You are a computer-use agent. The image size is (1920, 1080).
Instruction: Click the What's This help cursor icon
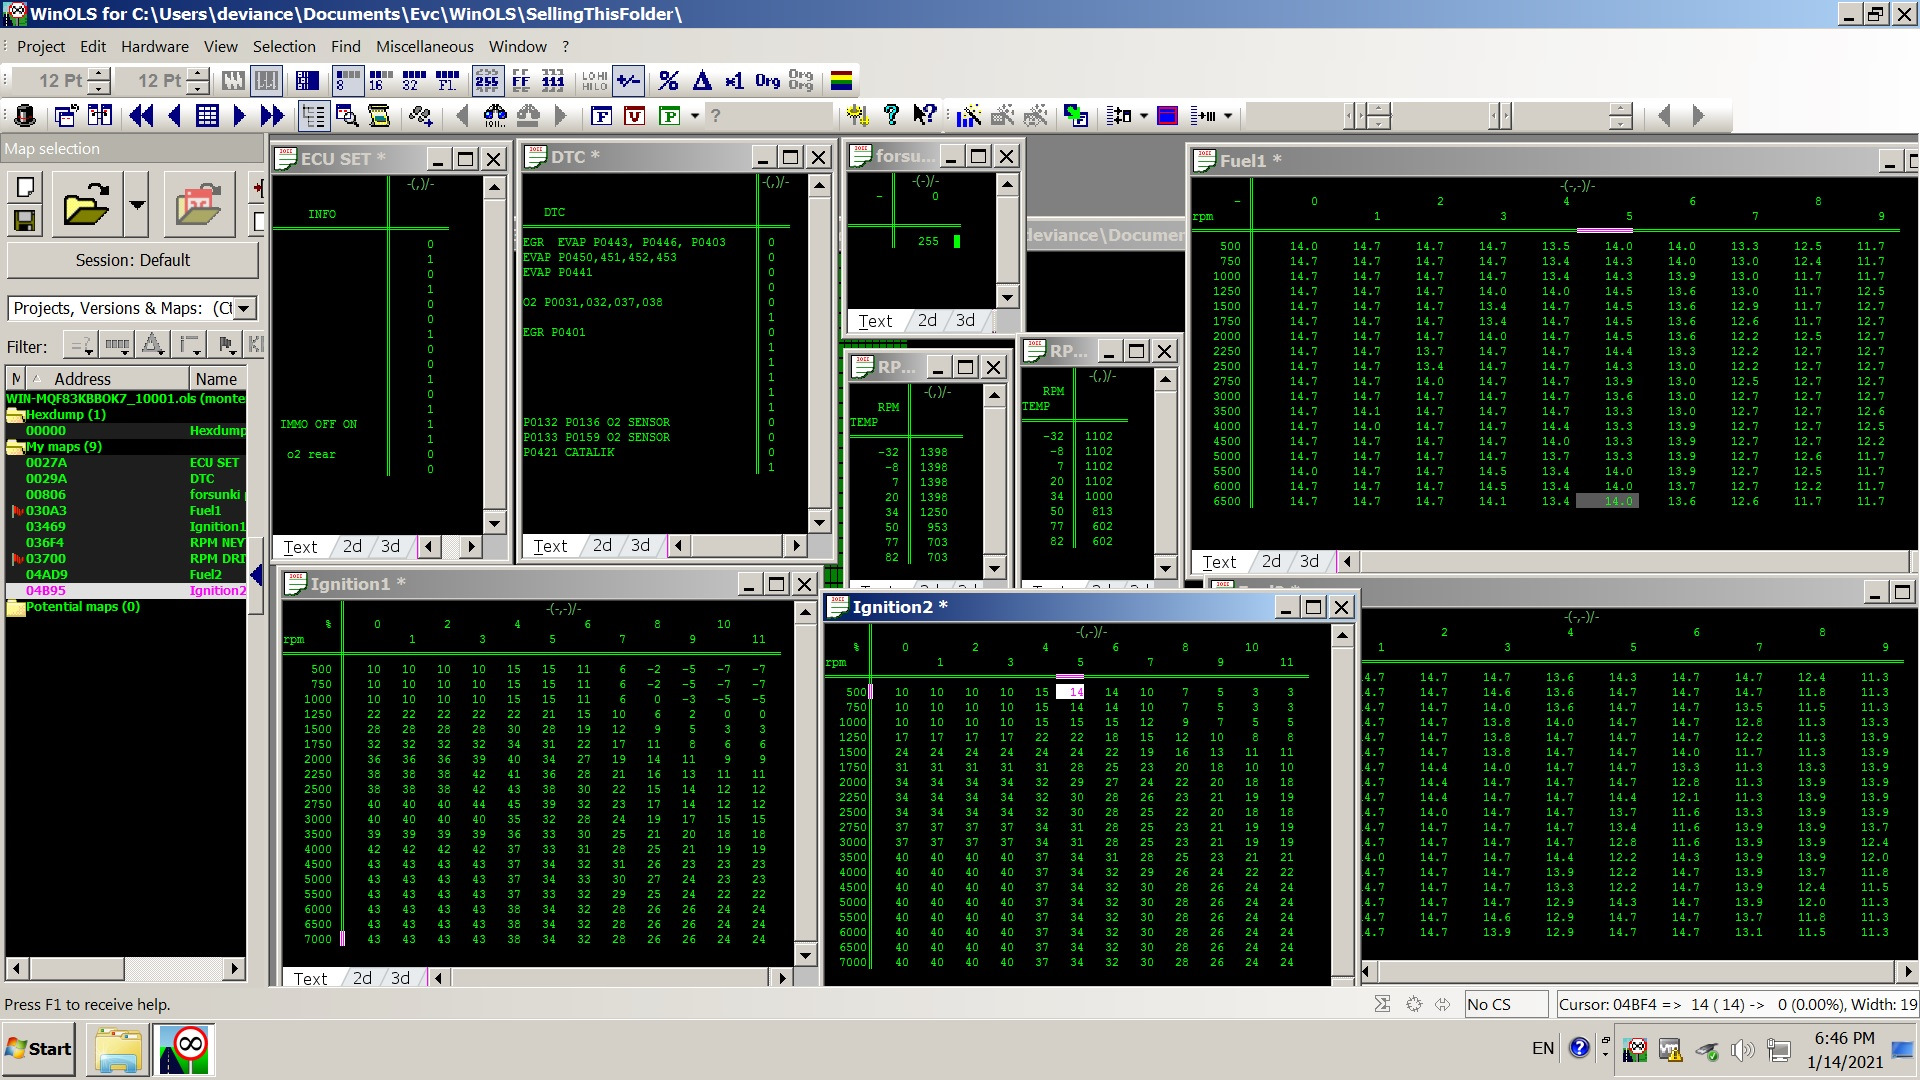click(x=924, y=116)
